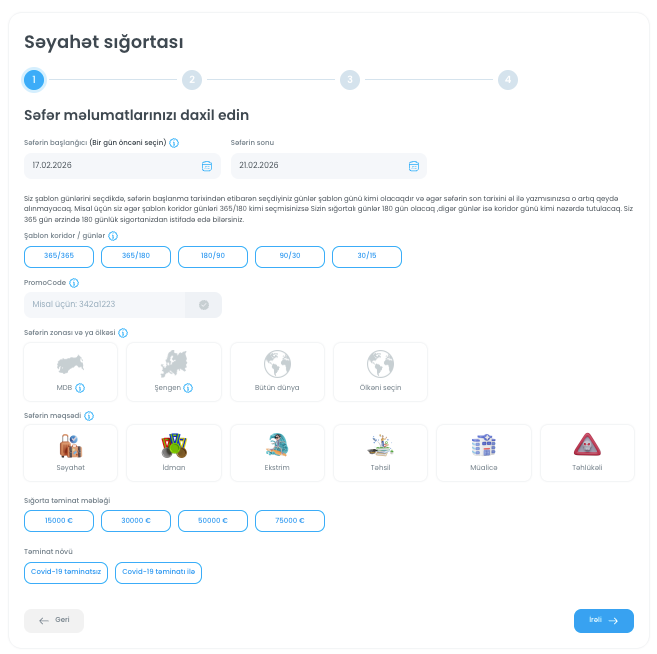Click info icon next to PromoCode label
Viewport: 657px width, 654px height.
(x=74, y=283)
